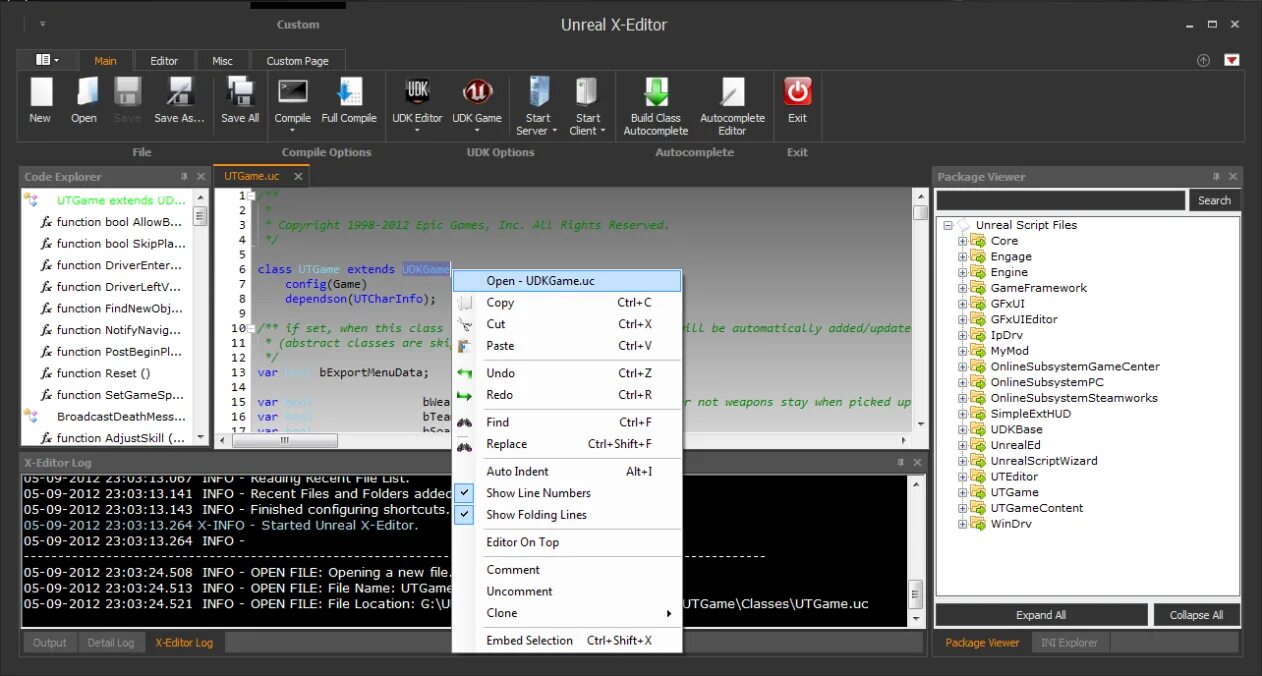Click the Collapse All button
This screenshot has width=1262, height=676.
pyautogui.click(x=1196, y=615)
